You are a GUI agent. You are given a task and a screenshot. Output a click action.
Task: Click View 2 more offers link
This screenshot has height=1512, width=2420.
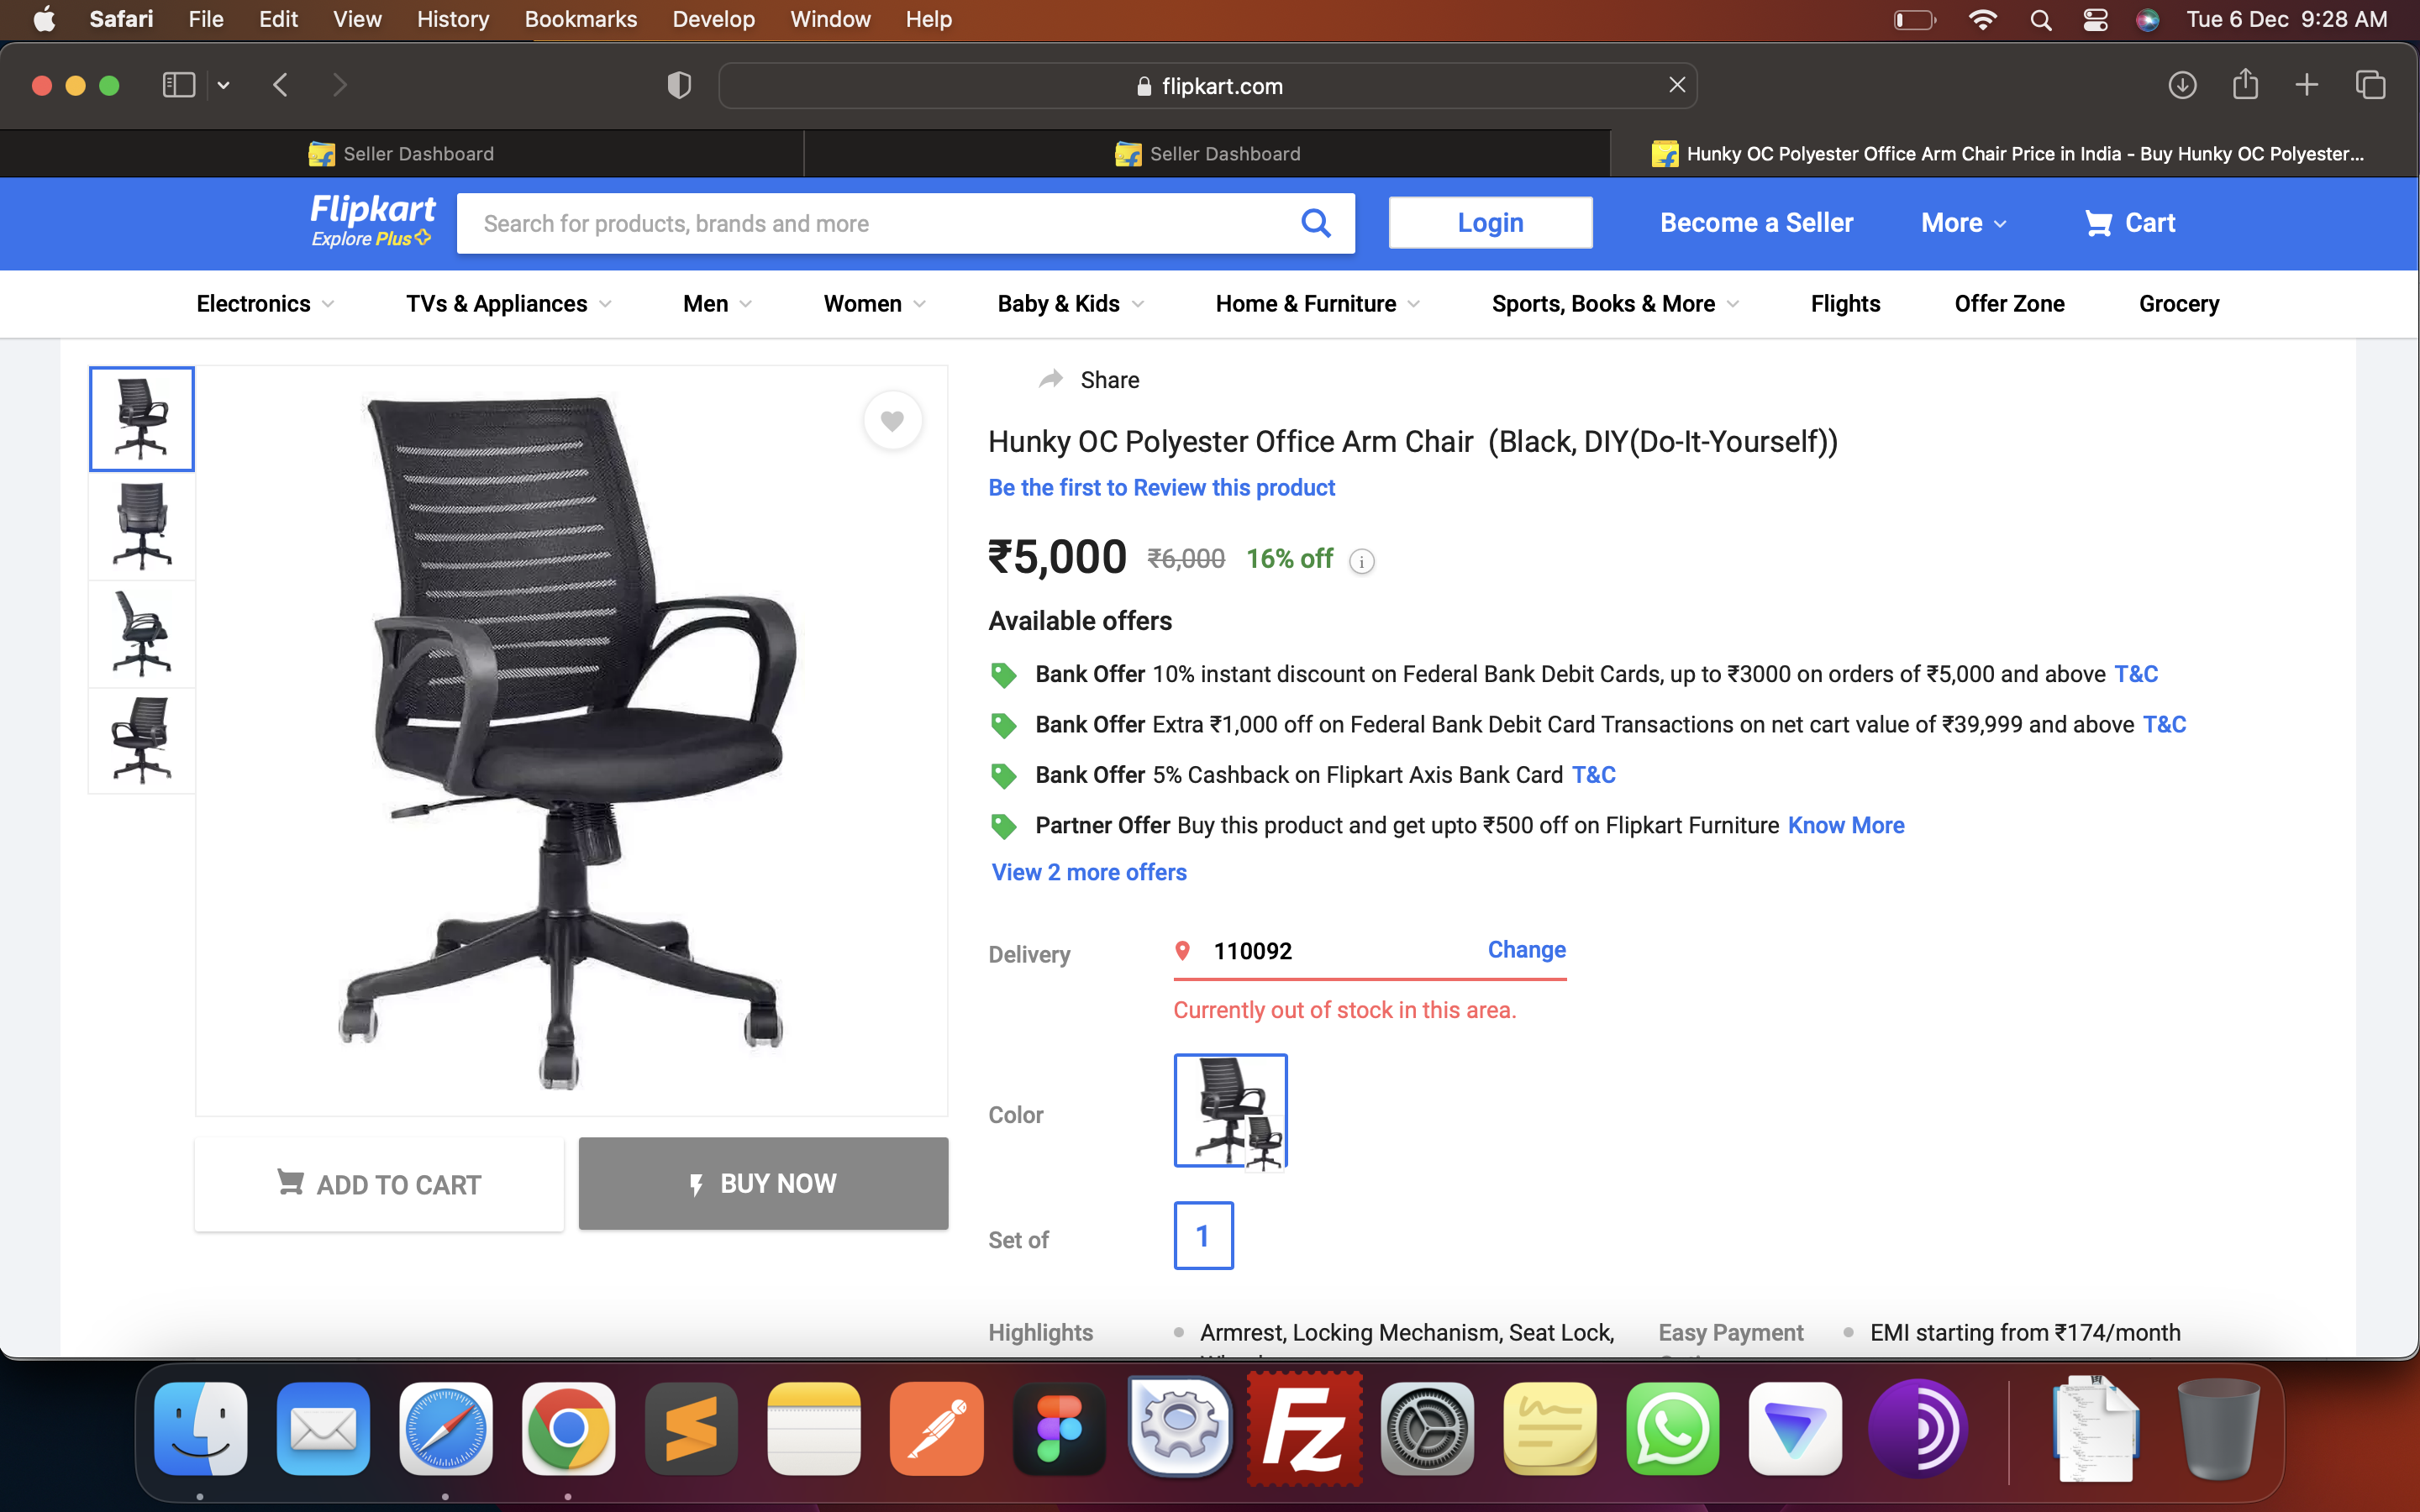tap(1088, 872)
